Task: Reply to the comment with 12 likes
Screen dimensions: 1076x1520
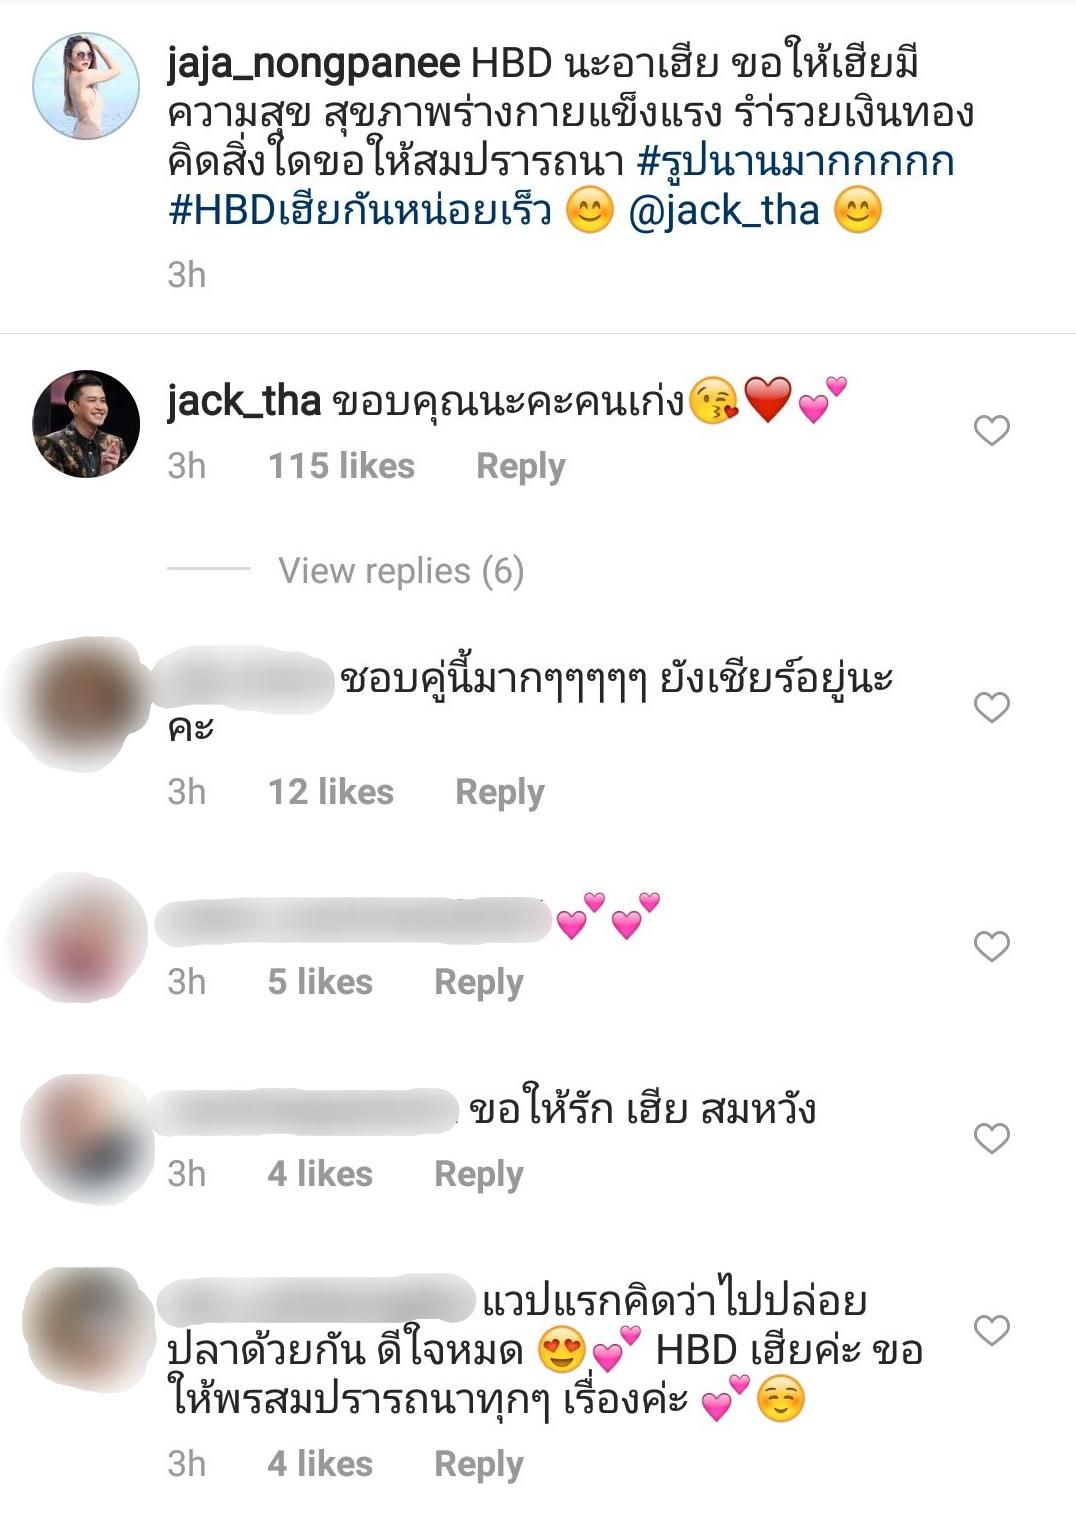Action: click(x=500, y=793)
